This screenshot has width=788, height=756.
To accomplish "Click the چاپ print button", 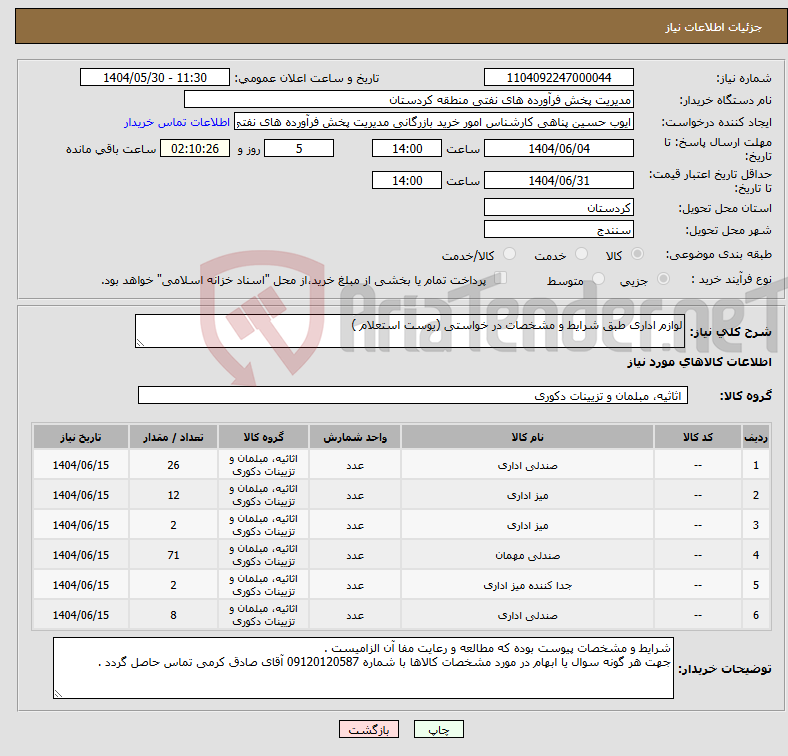I will tap(439, 729).
